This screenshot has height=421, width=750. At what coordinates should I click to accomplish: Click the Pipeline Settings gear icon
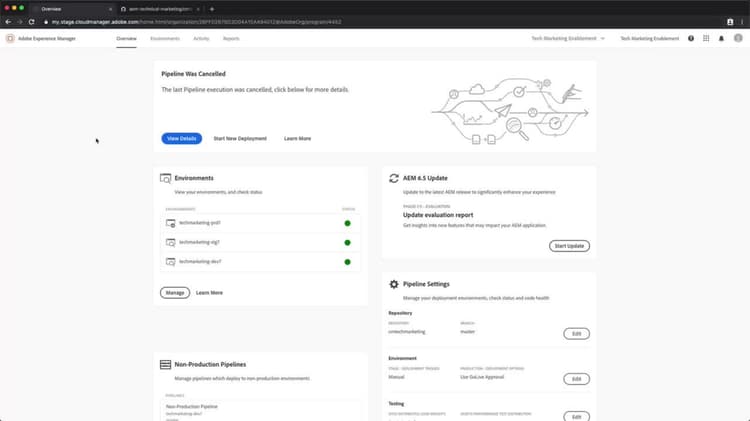(x=394, y=284)
